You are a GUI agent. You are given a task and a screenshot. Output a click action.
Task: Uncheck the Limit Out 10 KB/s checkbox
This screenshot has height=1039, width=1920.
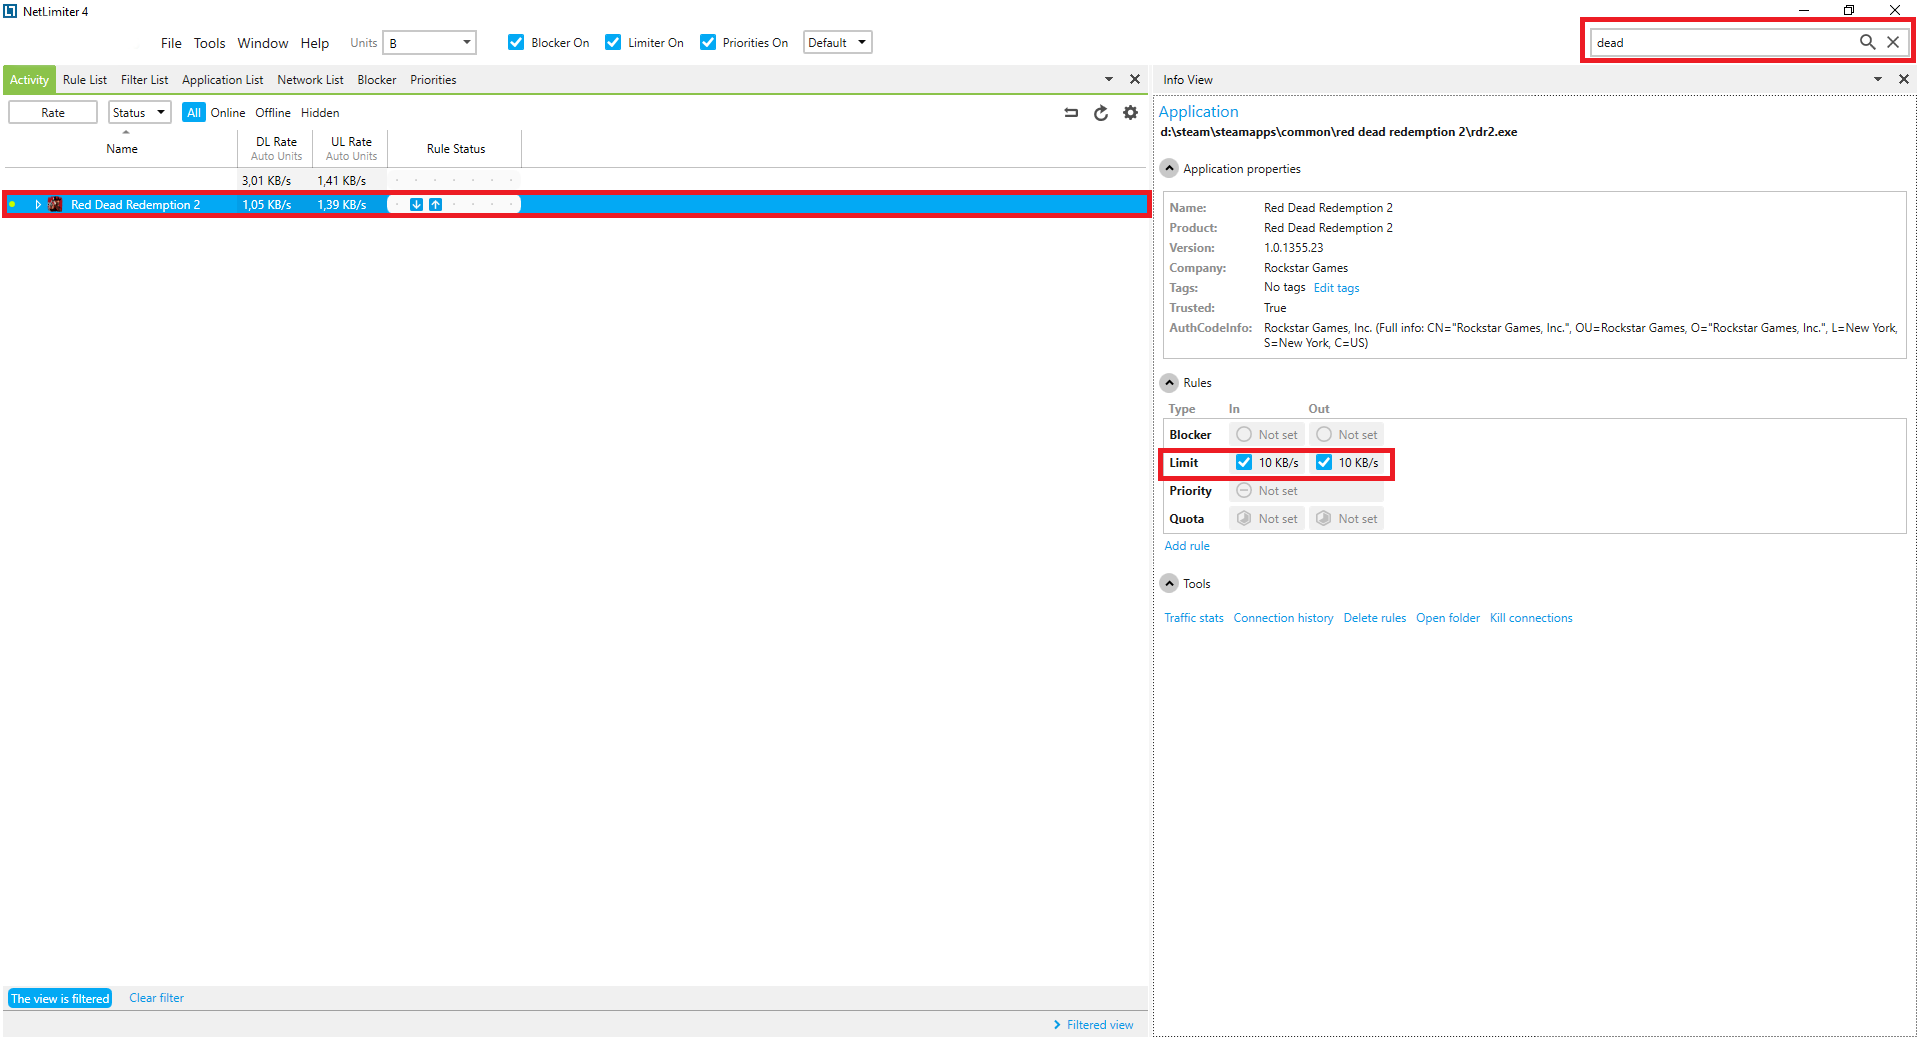tap(1324, 463)
